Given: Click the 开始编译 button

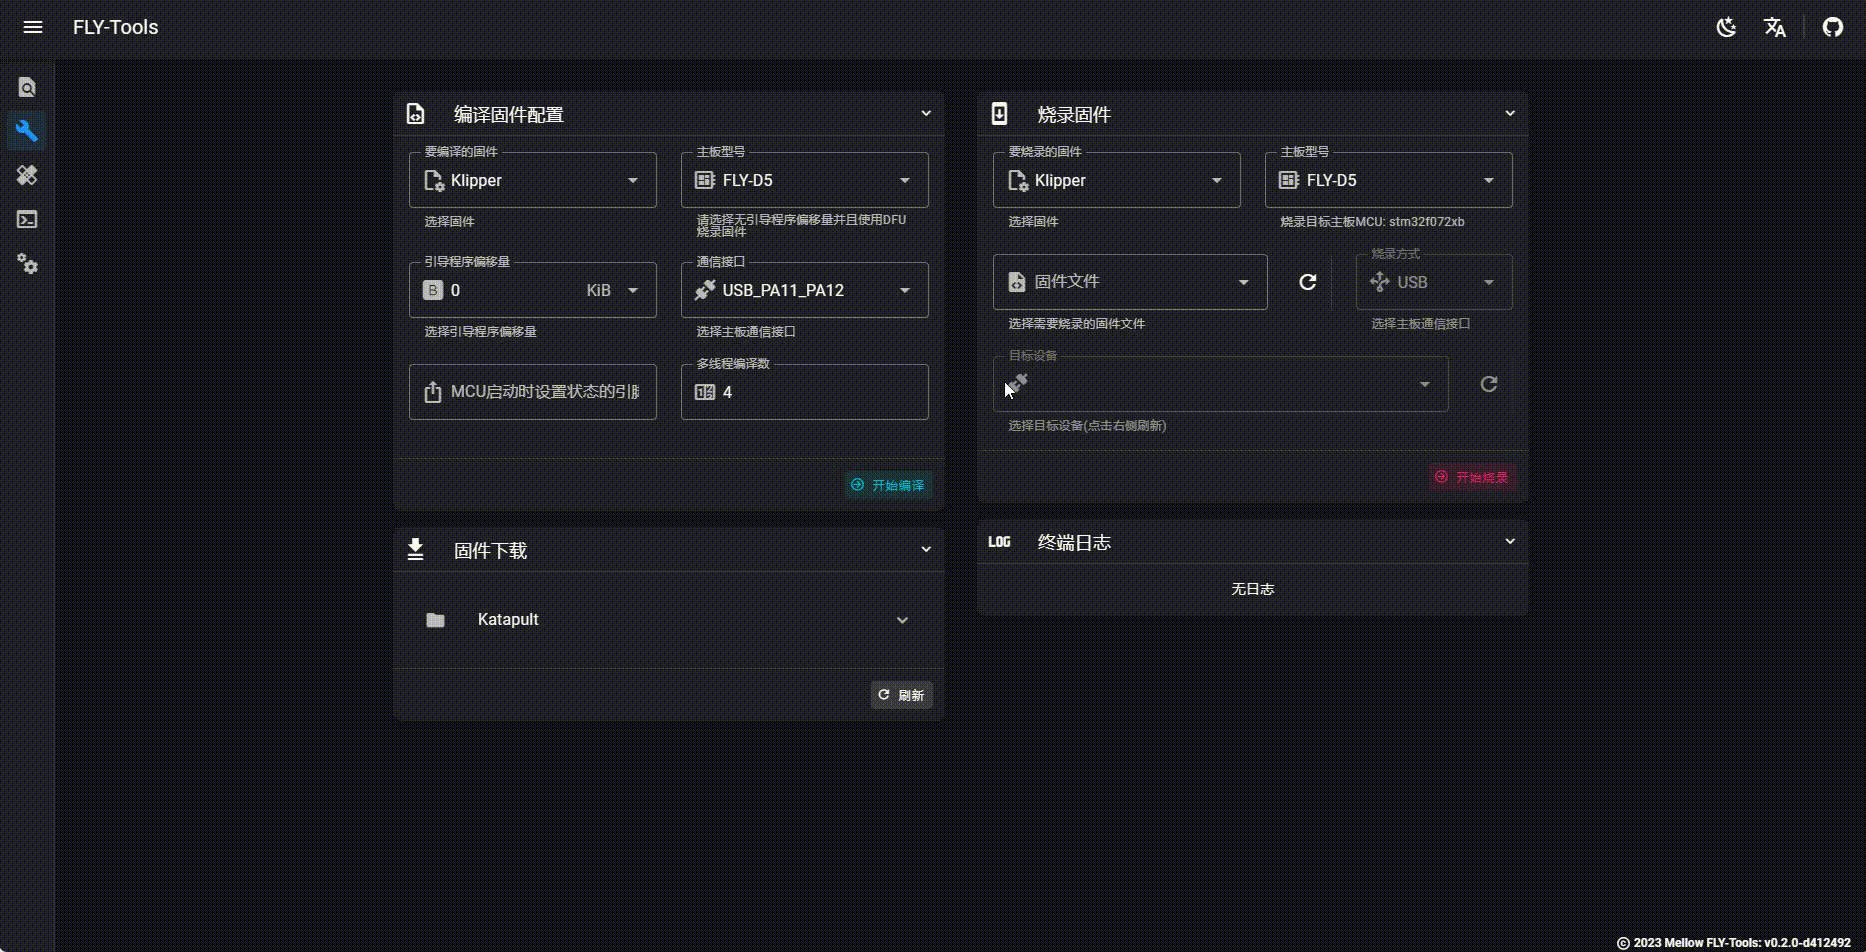Looking at the screenshot, I should coord(888,485).
